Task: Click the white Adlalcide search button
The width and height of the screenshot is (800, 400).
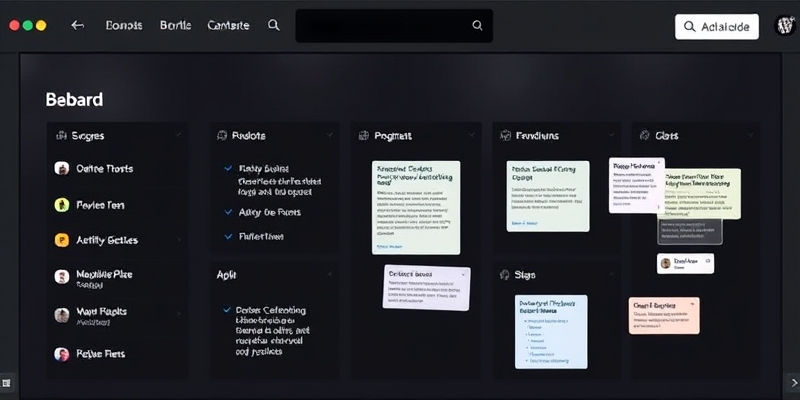Action: [x=717, y=27]
